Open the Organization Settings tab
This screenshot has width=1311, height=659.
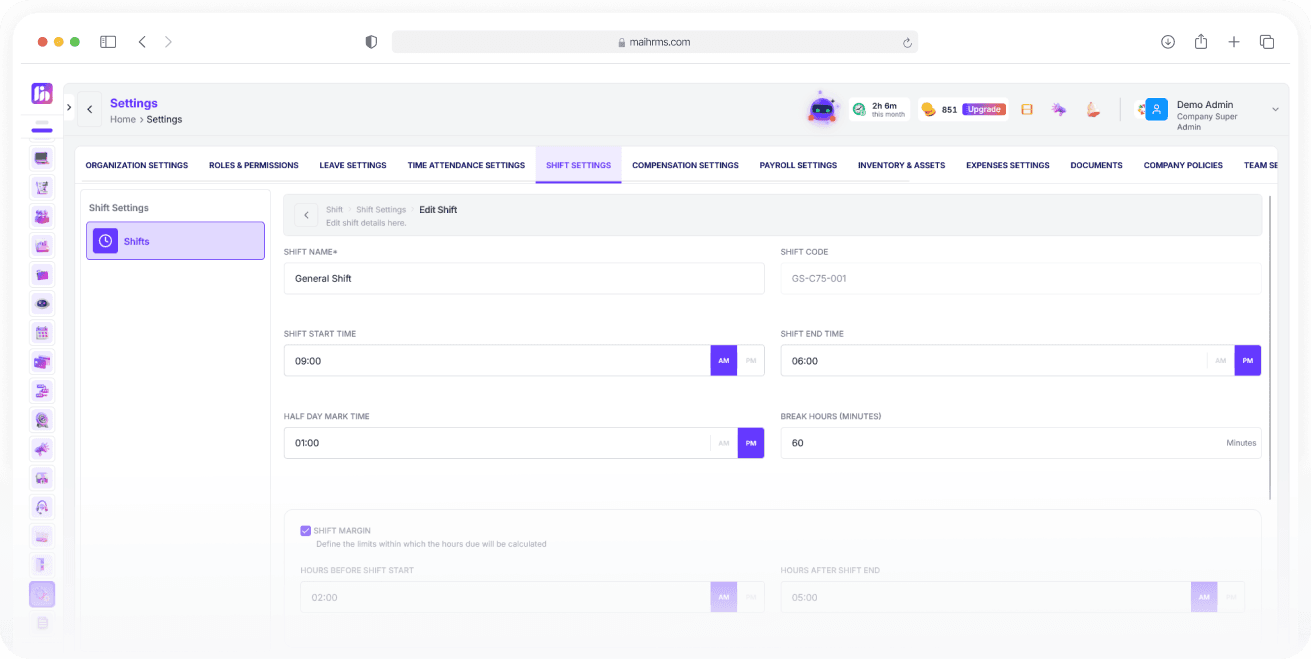point(137,165)
